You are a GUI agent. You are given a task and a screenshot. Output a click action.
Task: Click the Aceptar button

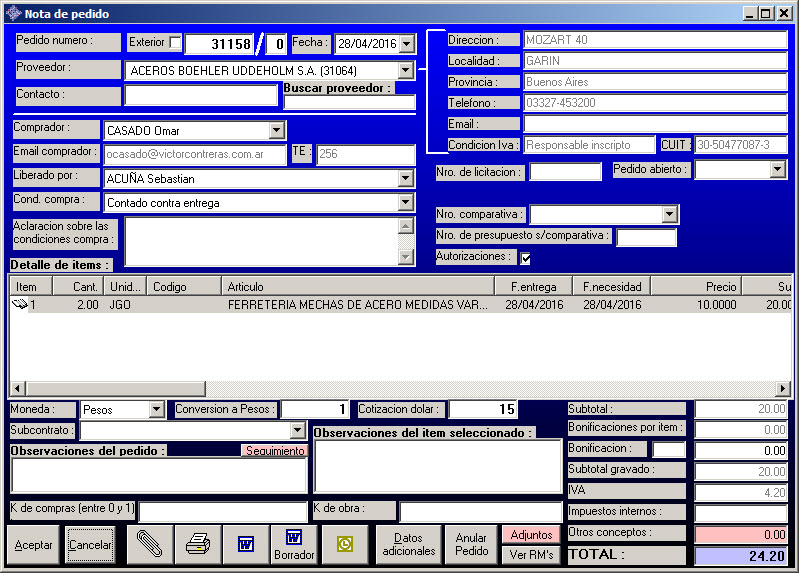pos(34,545)
